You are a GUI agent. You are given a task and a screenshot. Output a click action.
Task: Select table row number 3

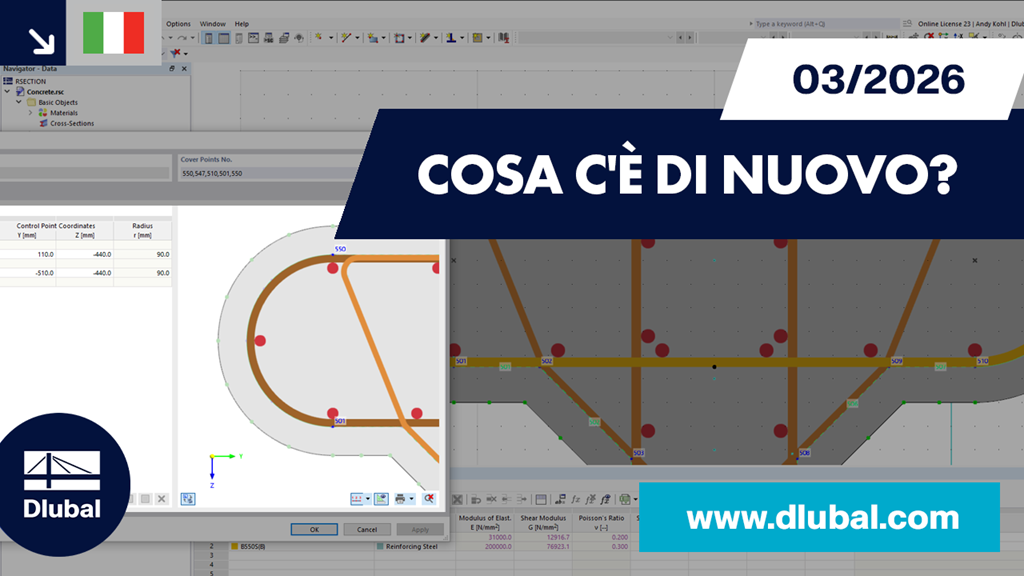211,556
